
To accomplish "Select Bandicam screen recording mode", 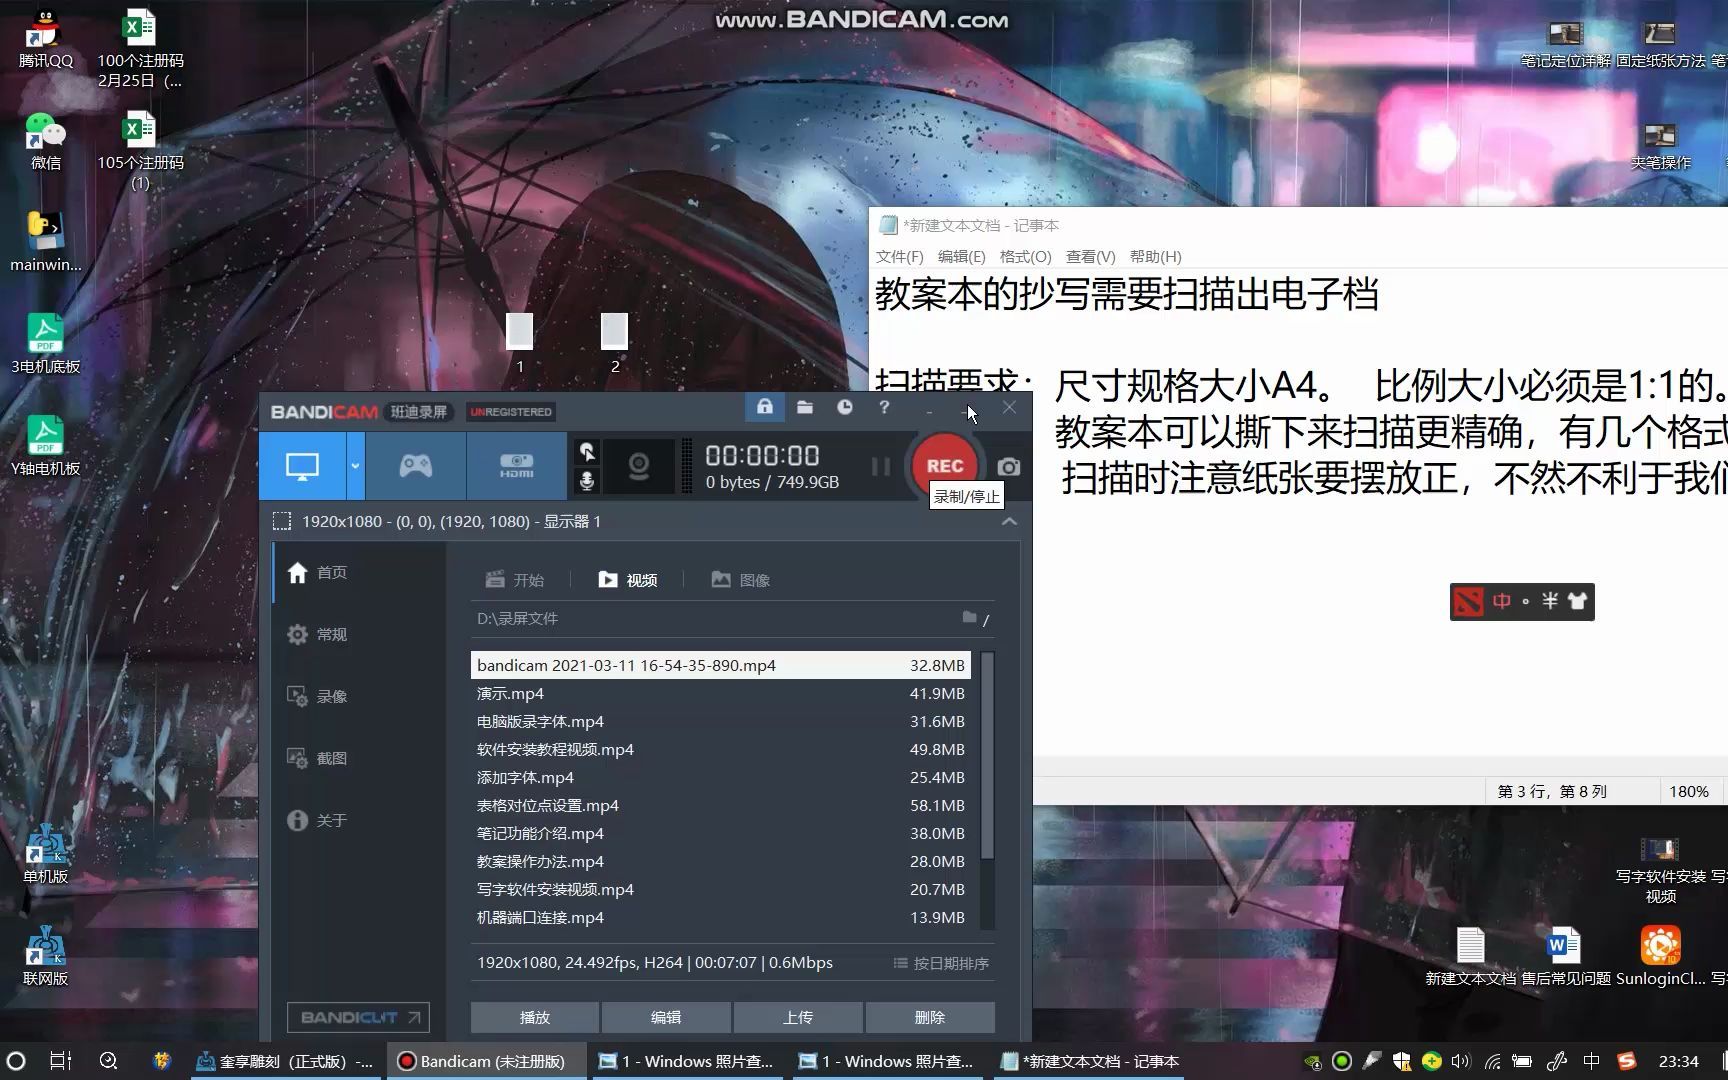I will [x=302, y=466].
